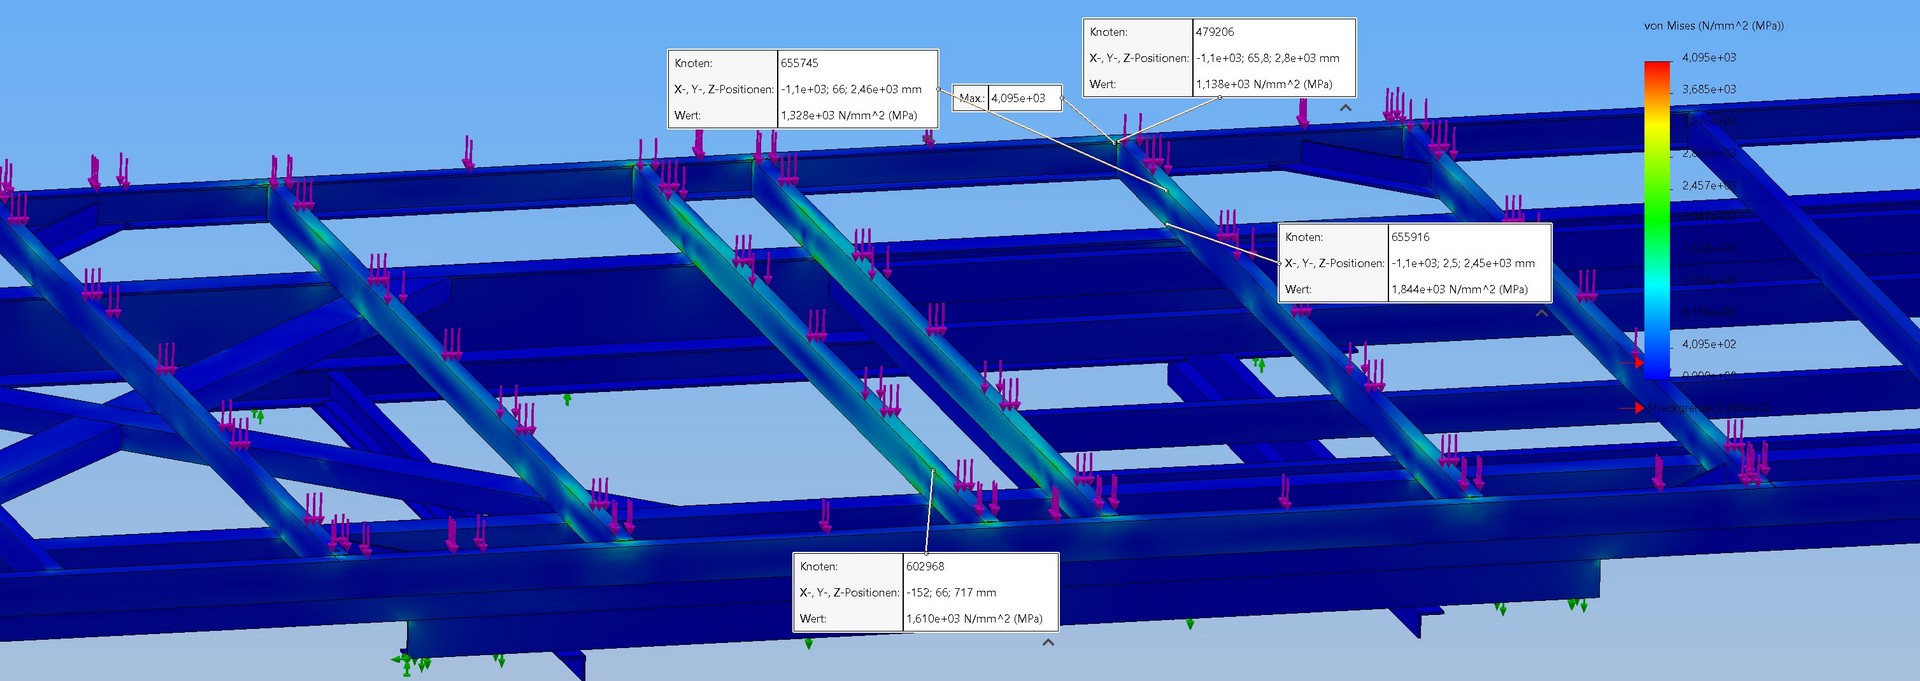This screenshot has height=681, width=1920.
Task: Collapse the node 655916 callout chevron
Action: [1541, 313]
